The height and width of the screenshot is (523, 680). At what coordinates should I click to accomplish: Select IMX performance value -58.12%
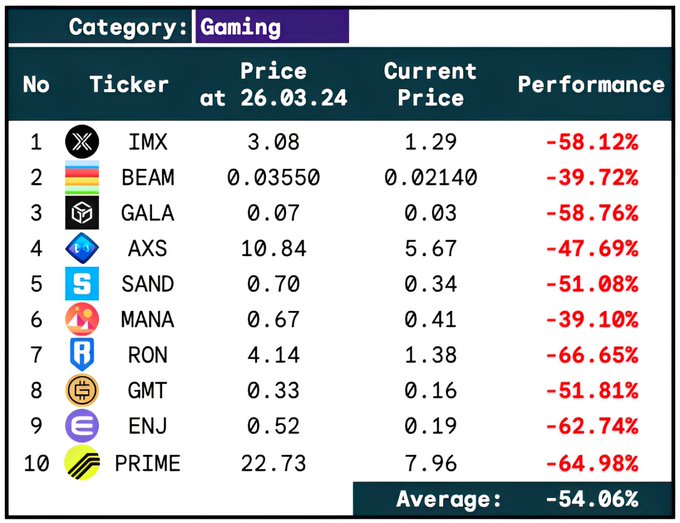point(592,143)
